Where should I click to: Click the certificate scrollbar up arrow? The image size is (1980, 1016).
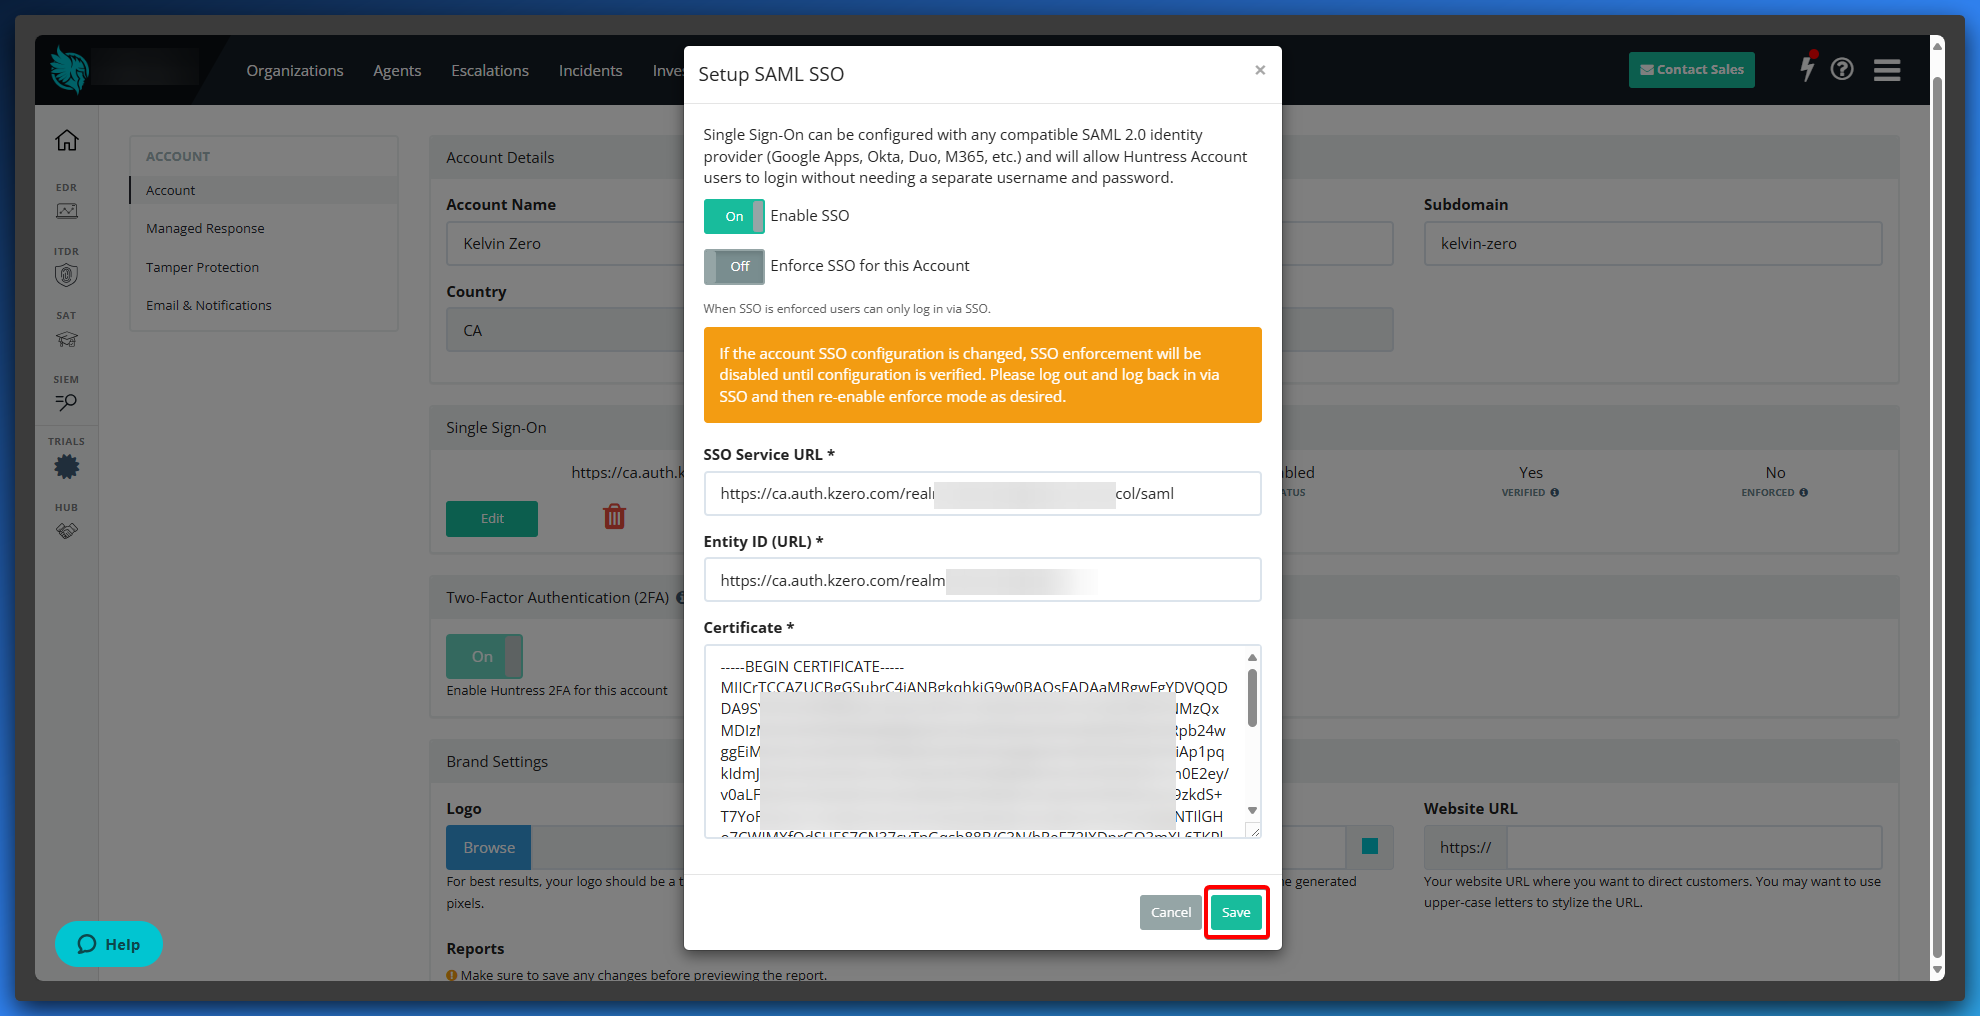[x=1252, y=657]
